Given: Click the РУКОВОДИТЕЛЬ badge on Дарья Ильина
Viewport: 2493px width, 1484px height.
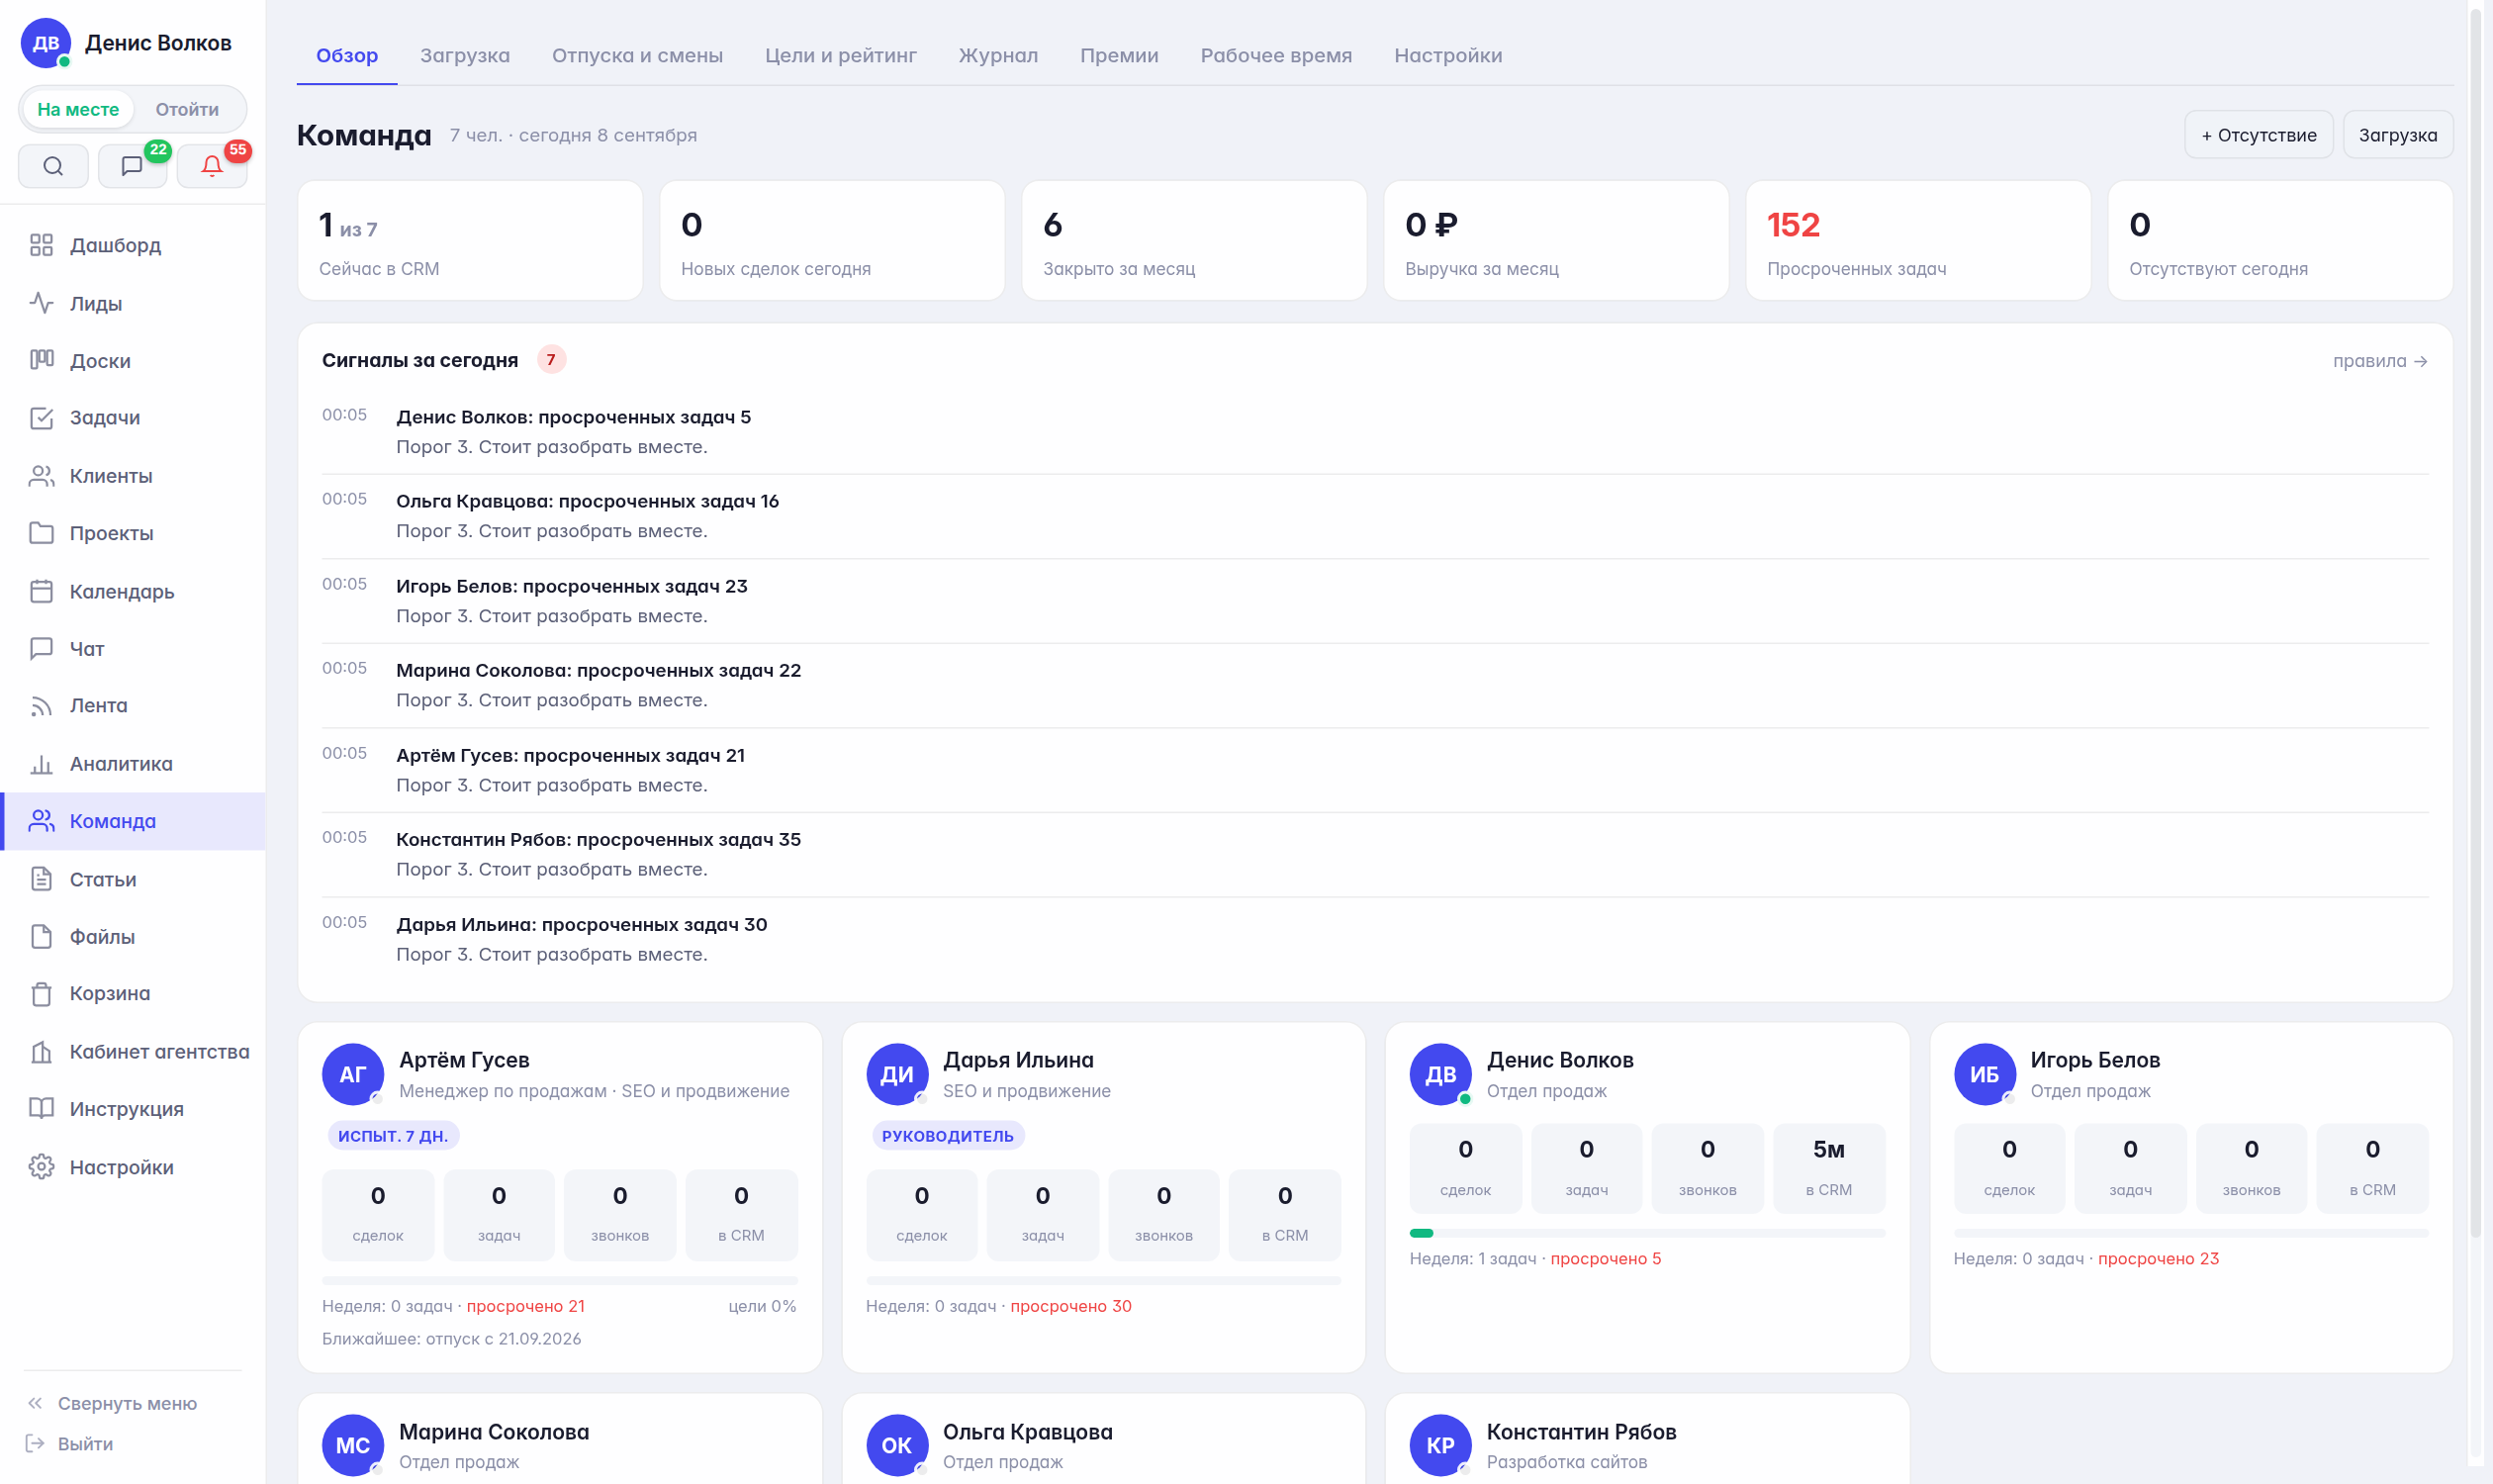Looking at the screenshot, I should click(947, 1136).
